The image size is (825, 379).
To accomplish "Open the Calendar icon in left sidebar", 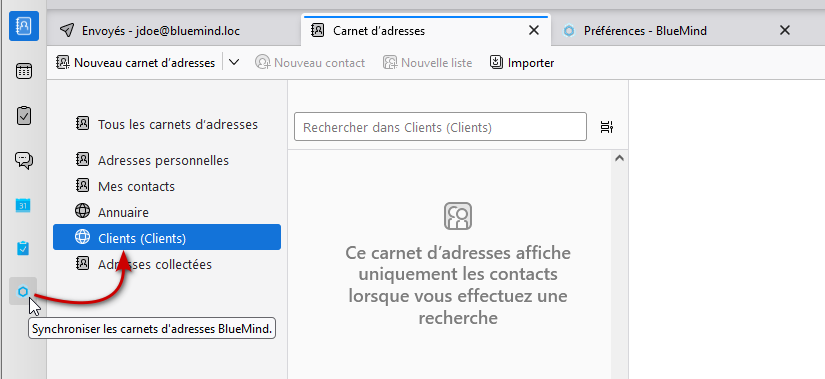I will coord(24,71).
